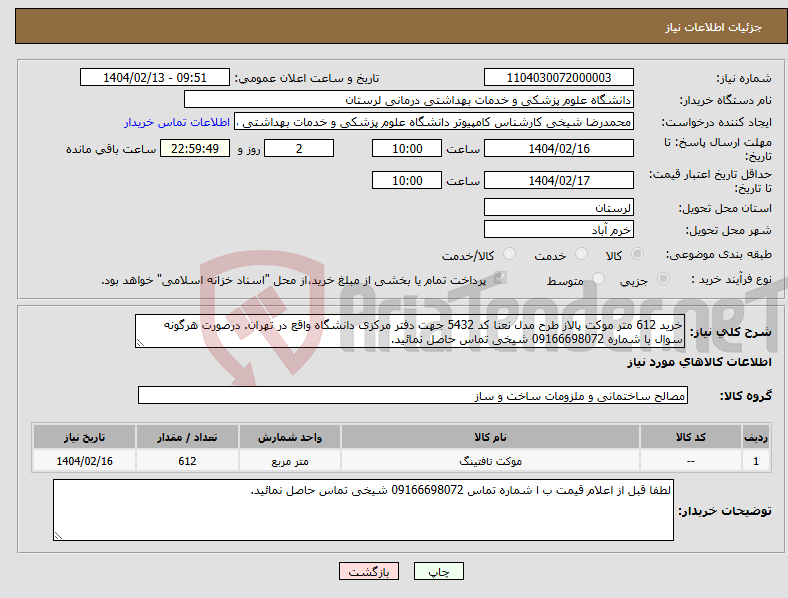The image size is (788, 598).
Task: Open the اطلاعات تماس خریدار link
Action: pyautogui.click(x=177, y=122)
